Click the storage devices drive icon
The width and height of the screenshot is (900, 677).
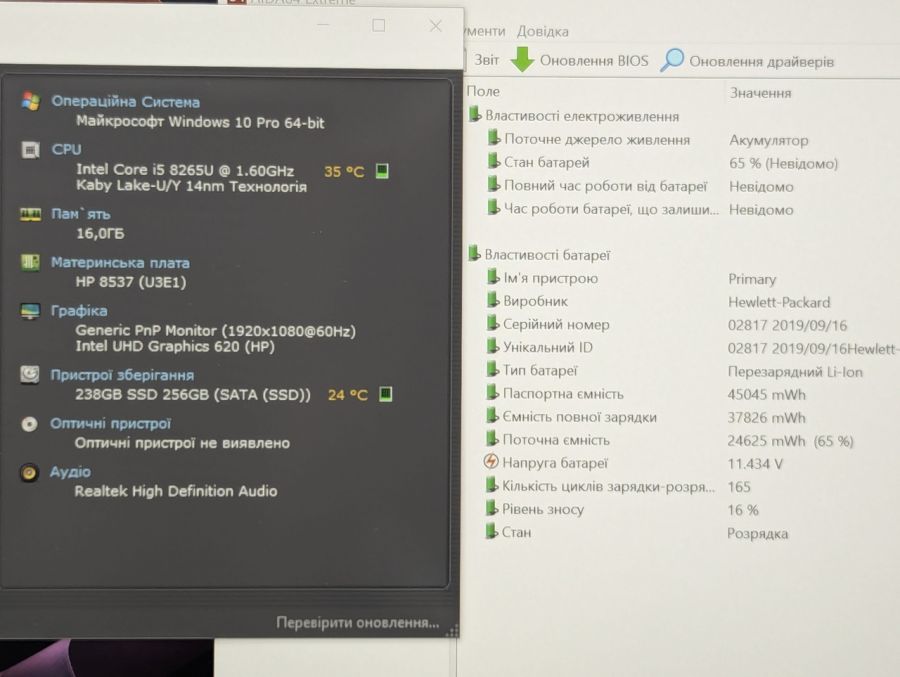(x=29, y=375)
